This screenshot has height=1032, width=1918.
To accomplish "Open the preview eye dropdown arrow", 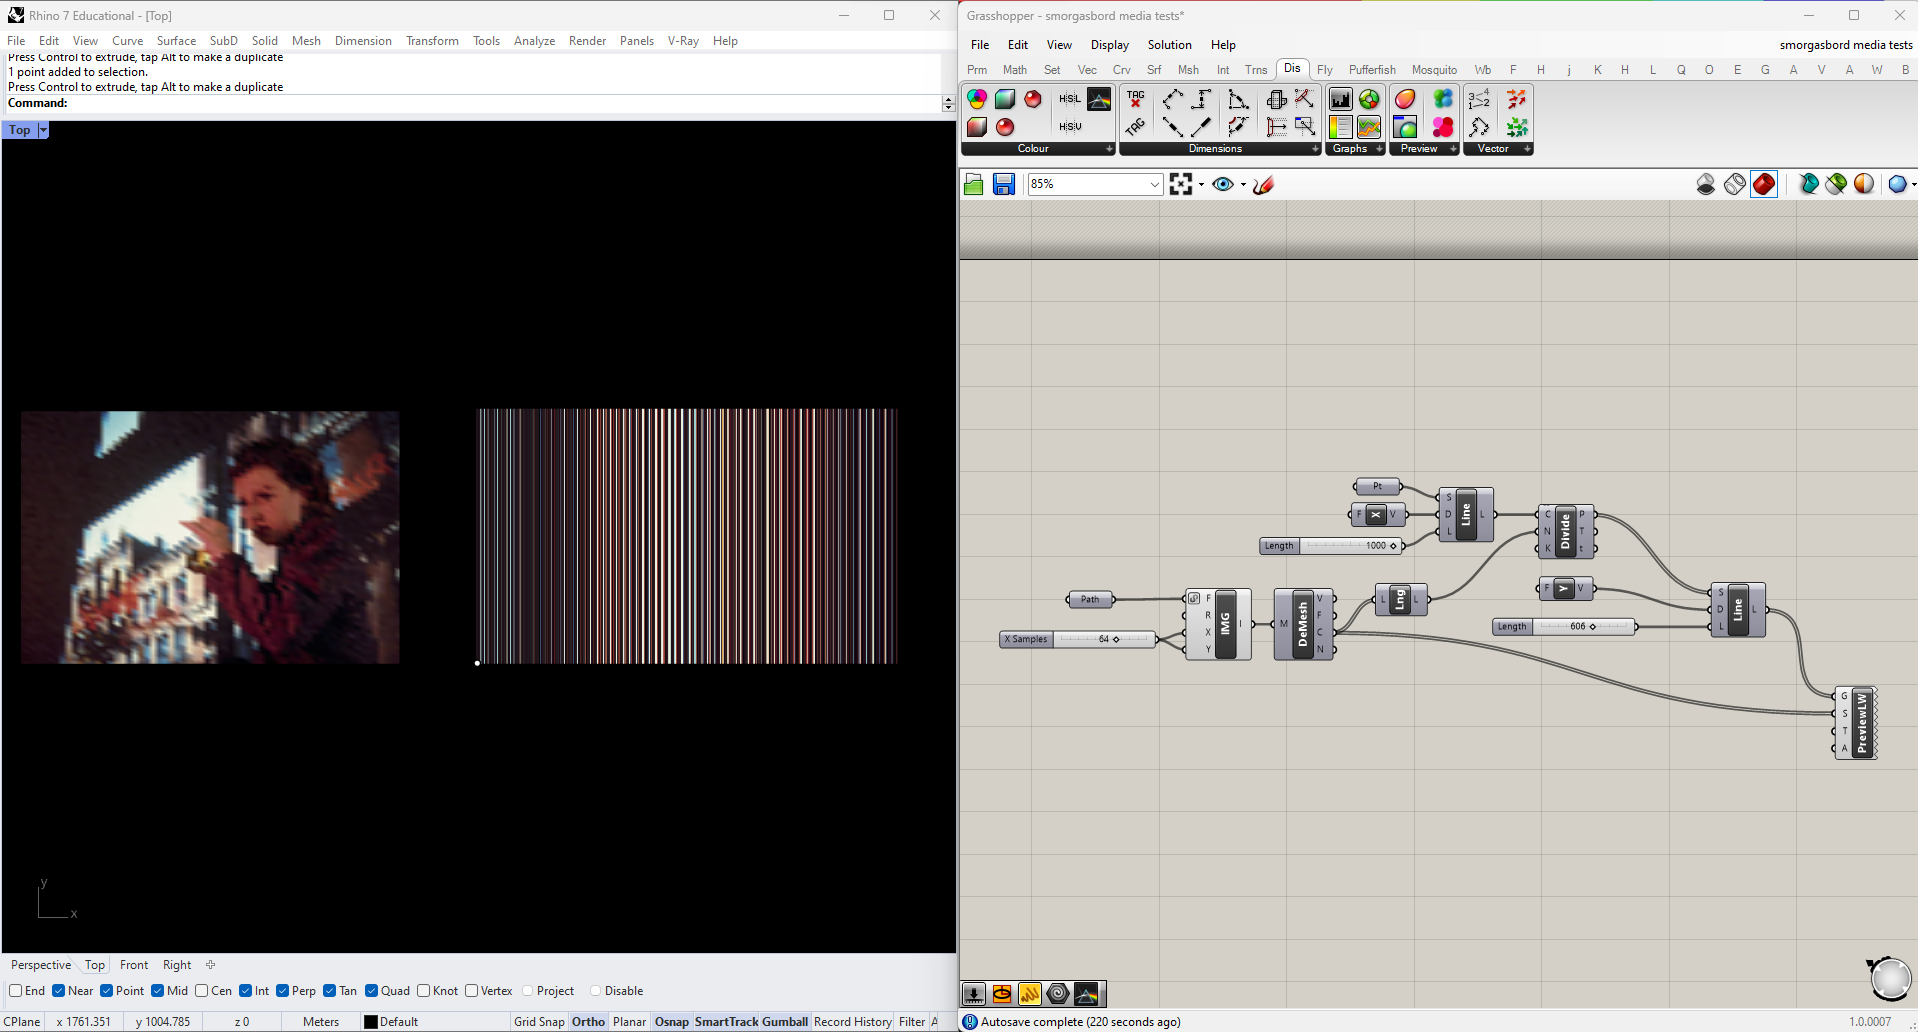I will (x=1243, y=185).
